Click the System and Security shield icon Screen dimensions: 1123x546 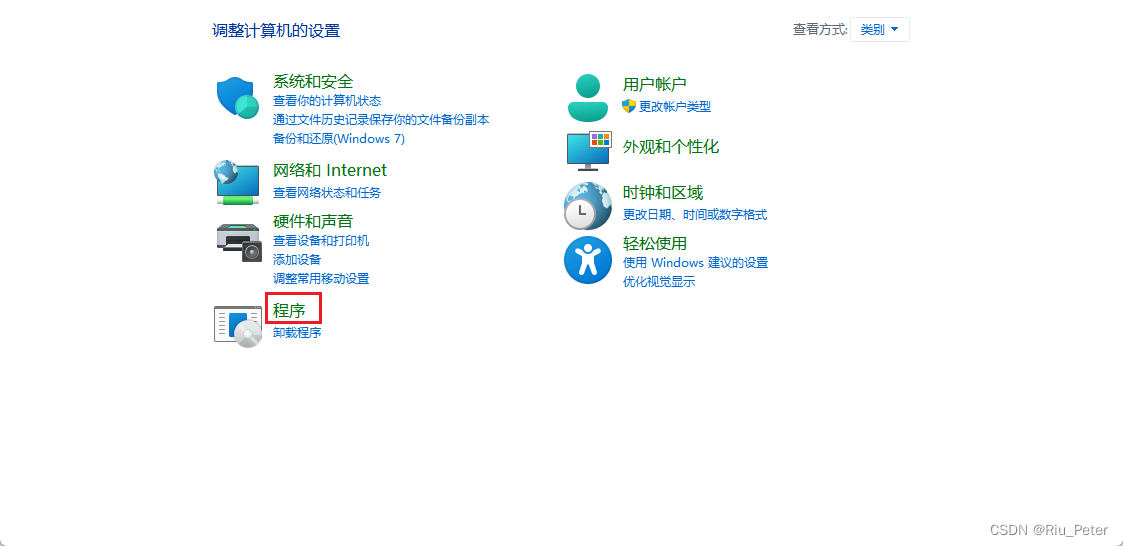click(237, 97)
